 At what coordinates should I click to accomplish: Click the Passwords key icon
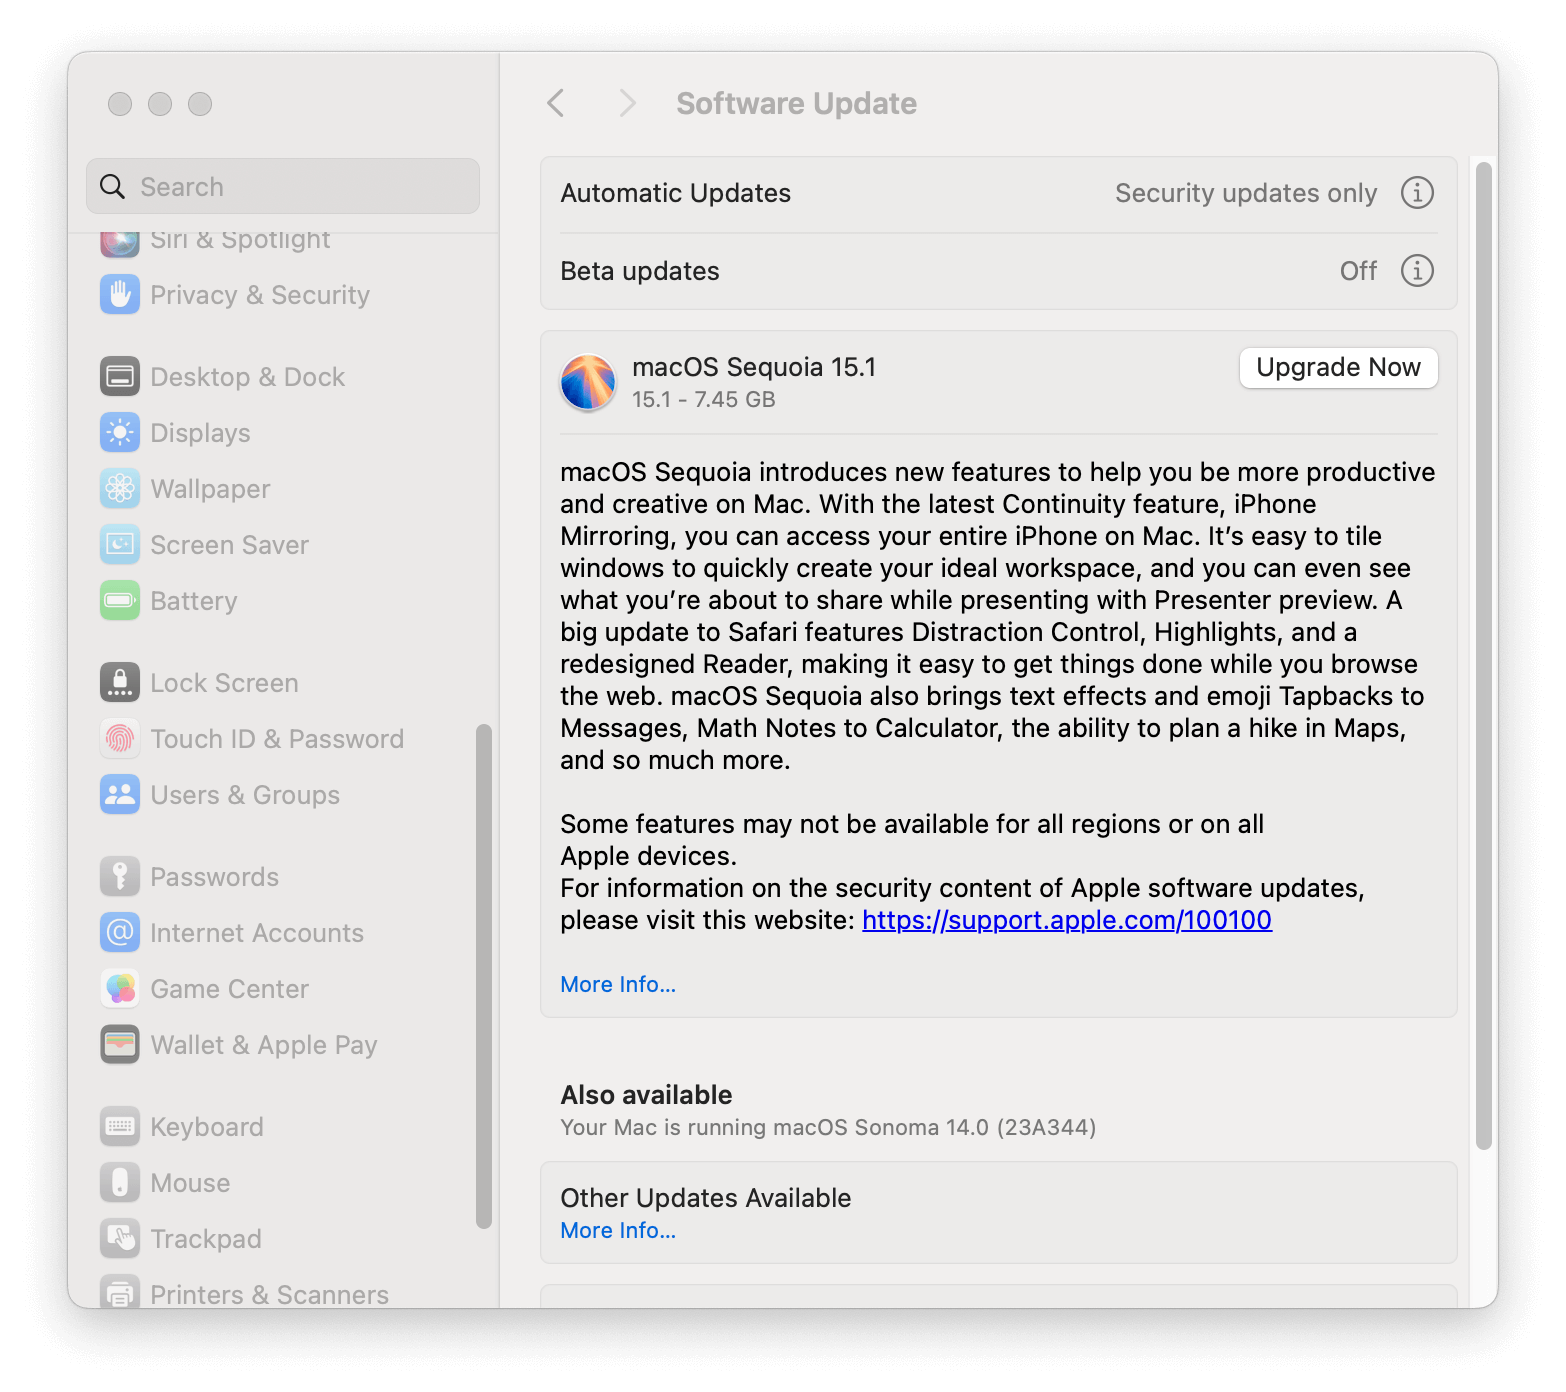[120, 876]
